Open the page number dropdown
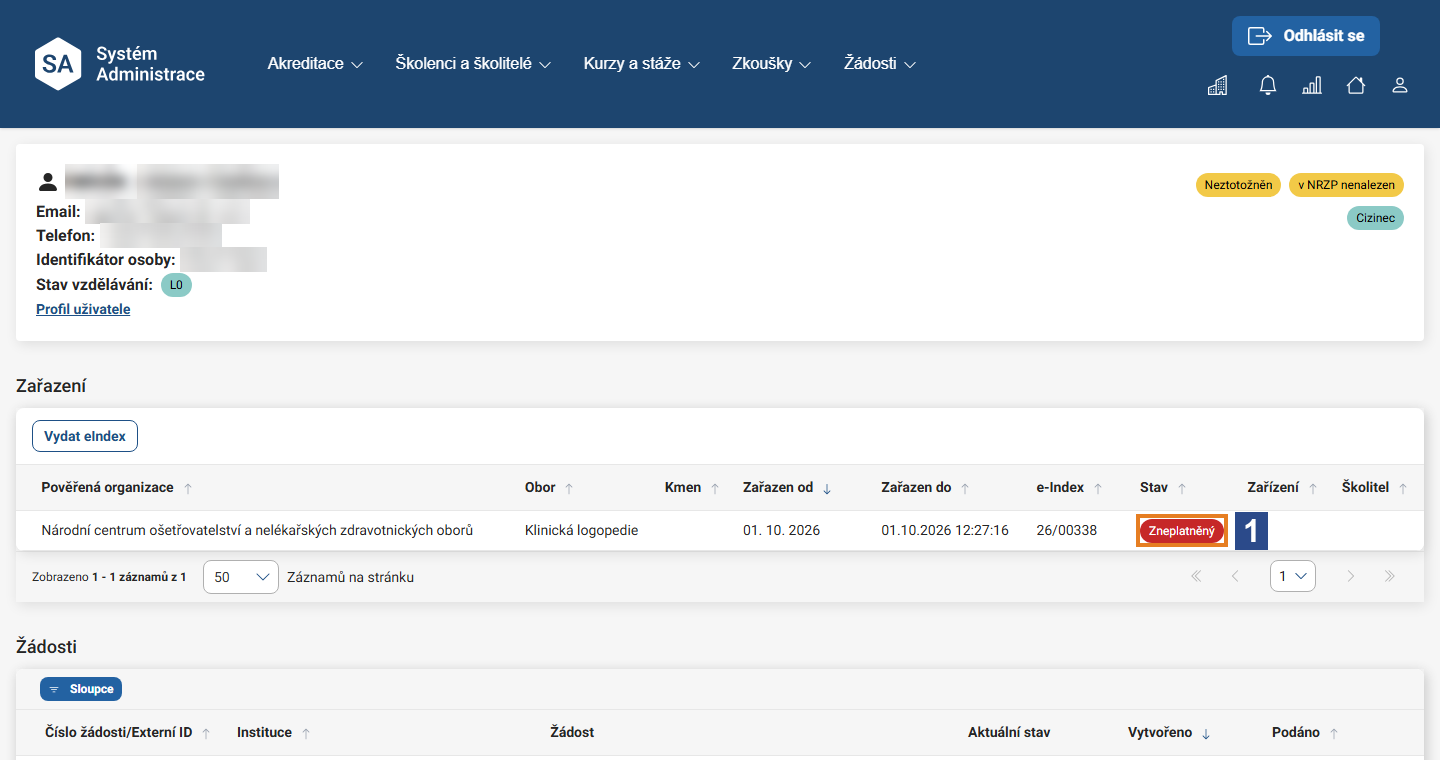 point(1293,576)
